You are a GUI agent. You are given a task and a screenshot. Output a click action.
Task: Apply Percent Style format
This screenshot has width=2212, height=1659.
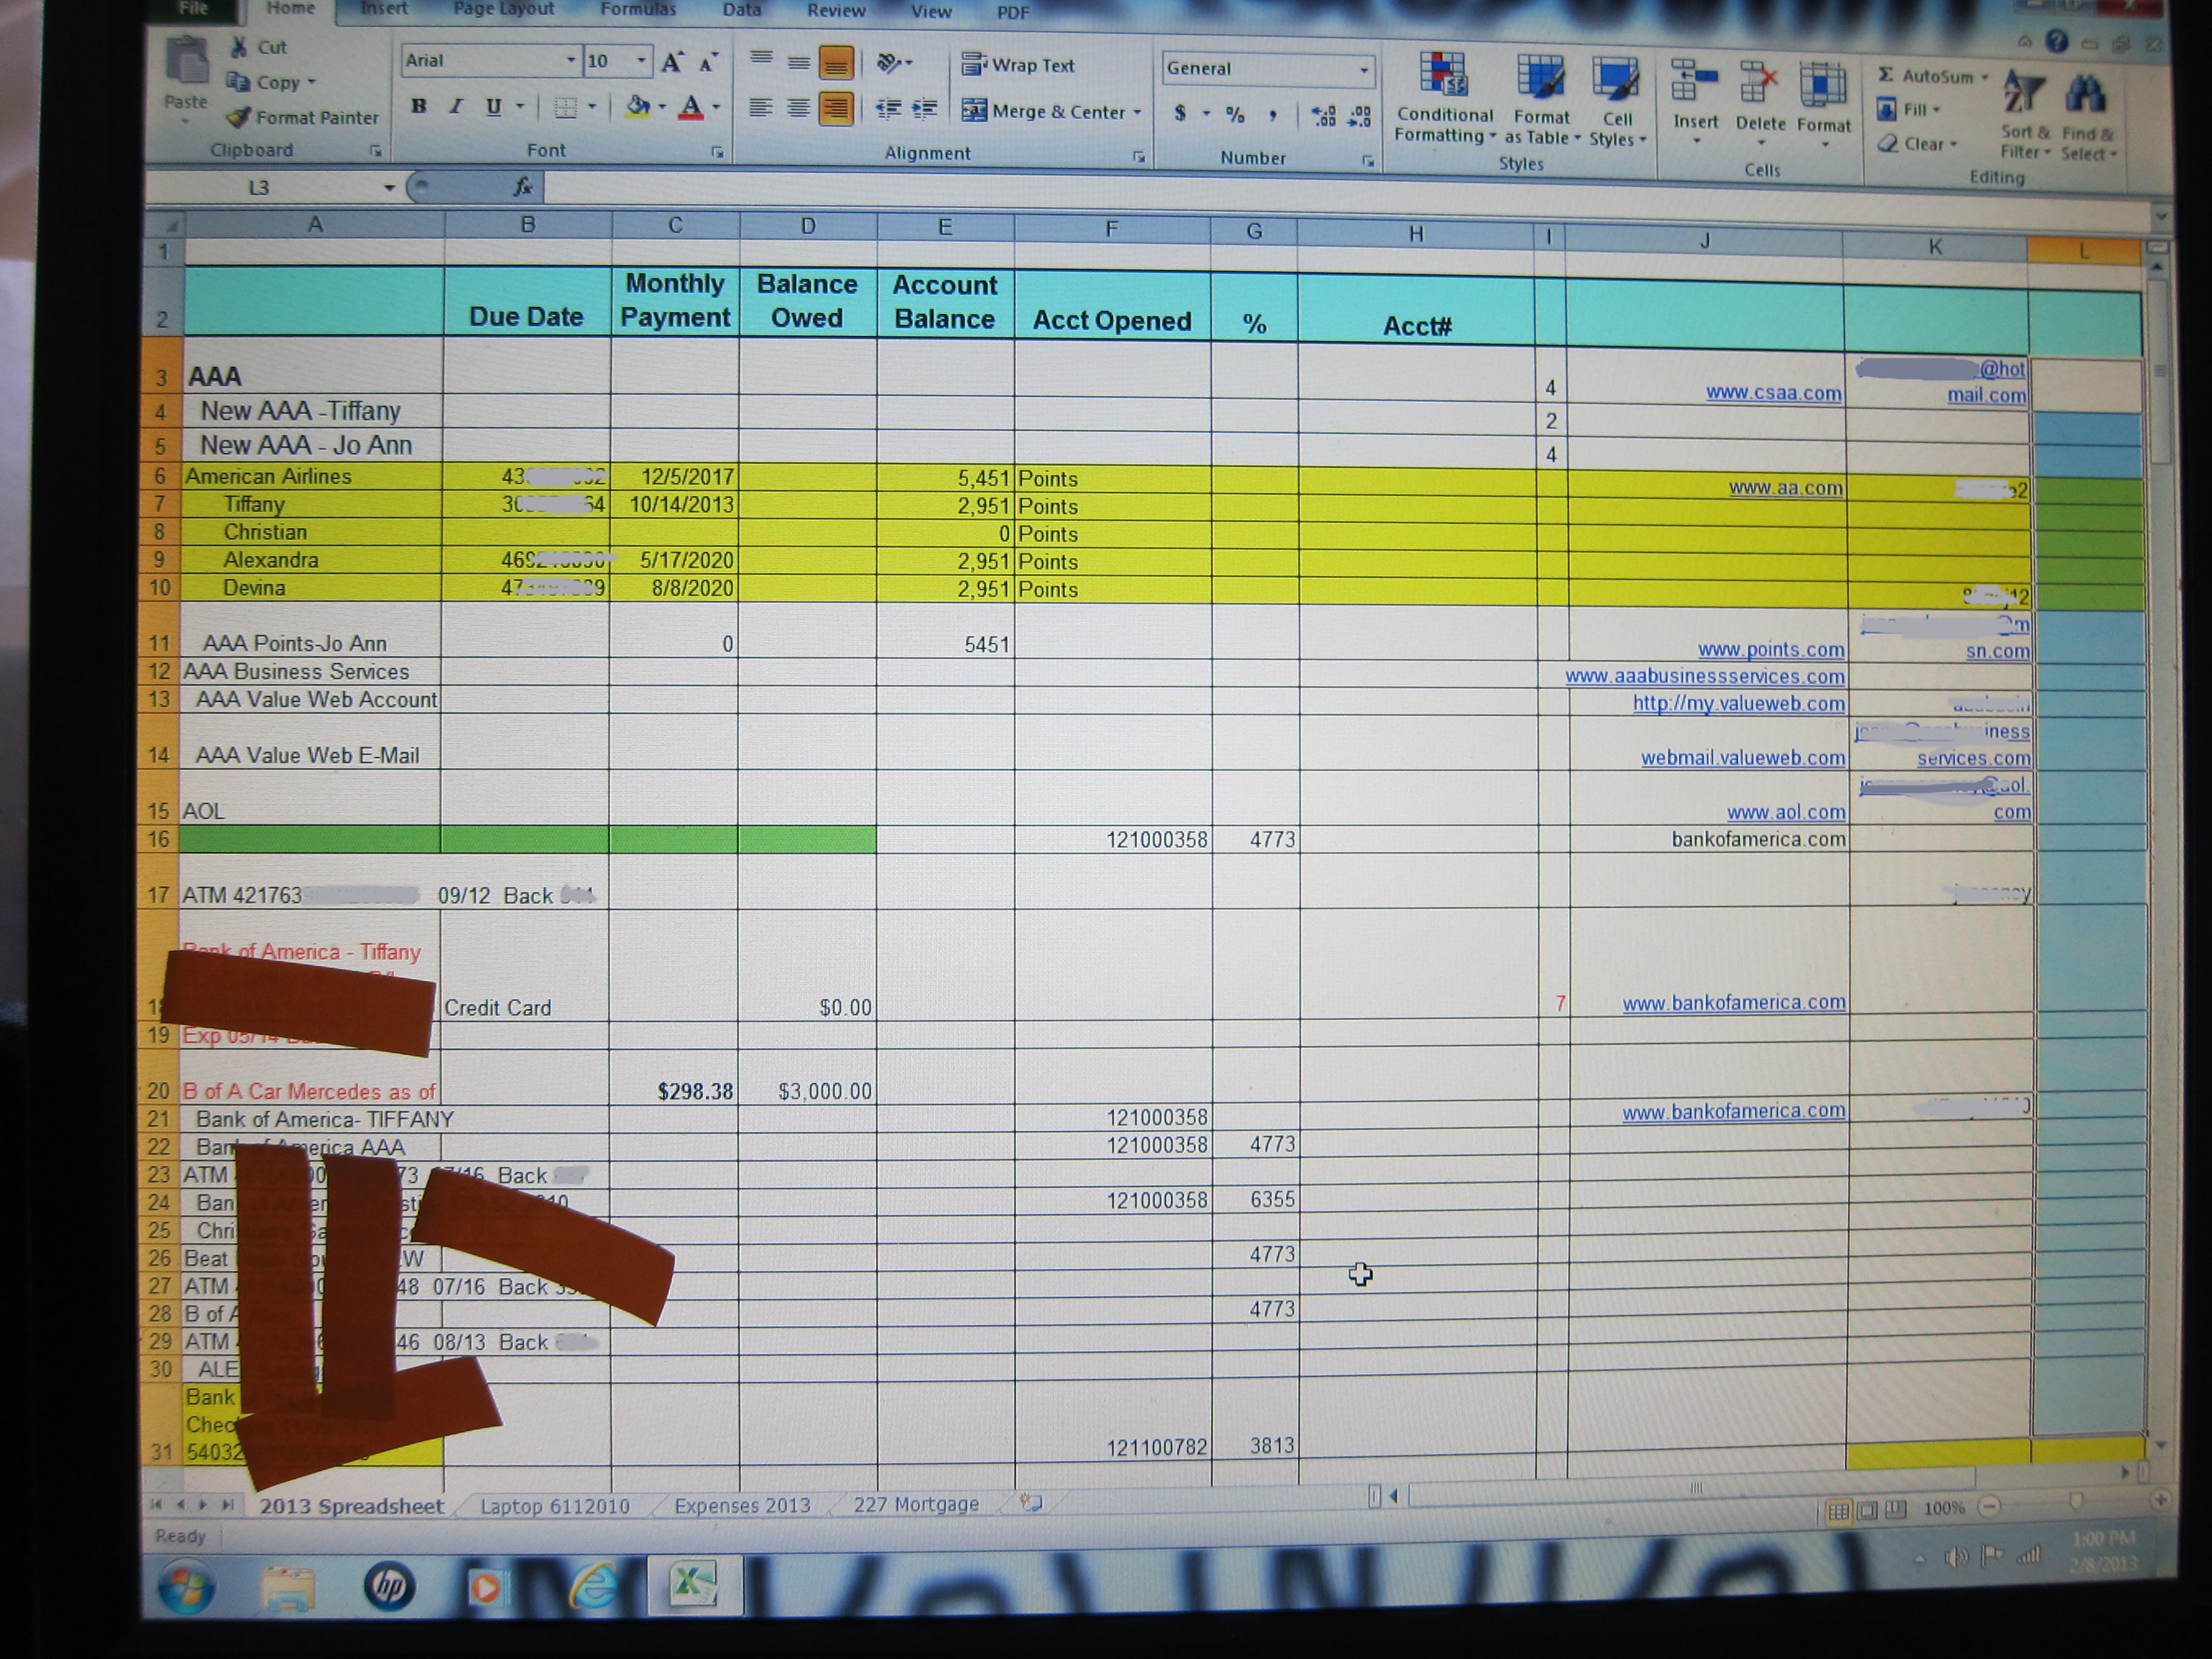pyautogui.click(x=1235, y=115)
